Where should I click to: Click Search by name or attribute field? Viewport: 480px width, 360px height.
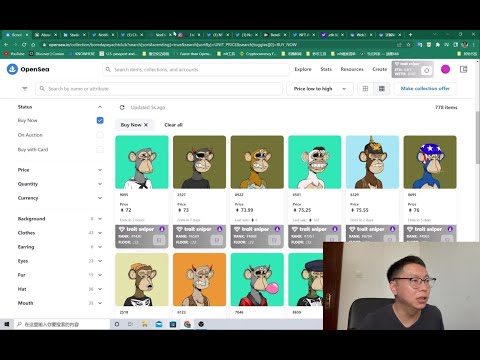159,89
